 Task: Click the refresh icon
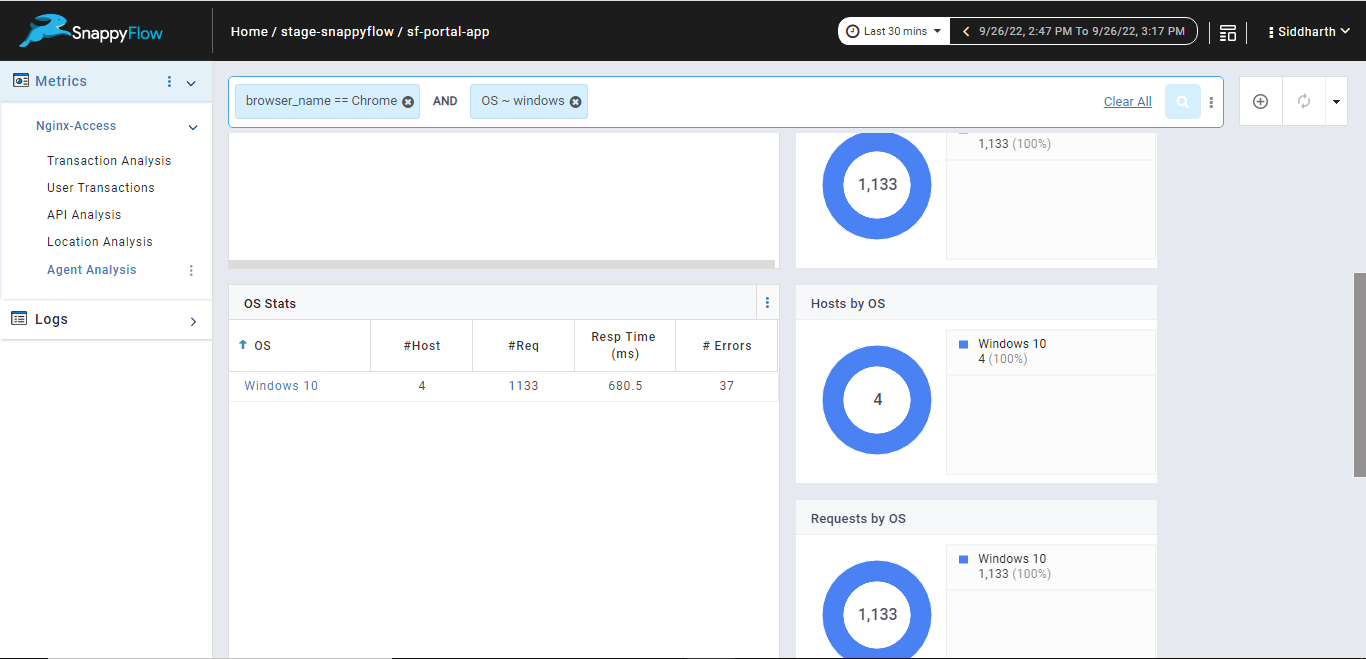(1304, 102)
